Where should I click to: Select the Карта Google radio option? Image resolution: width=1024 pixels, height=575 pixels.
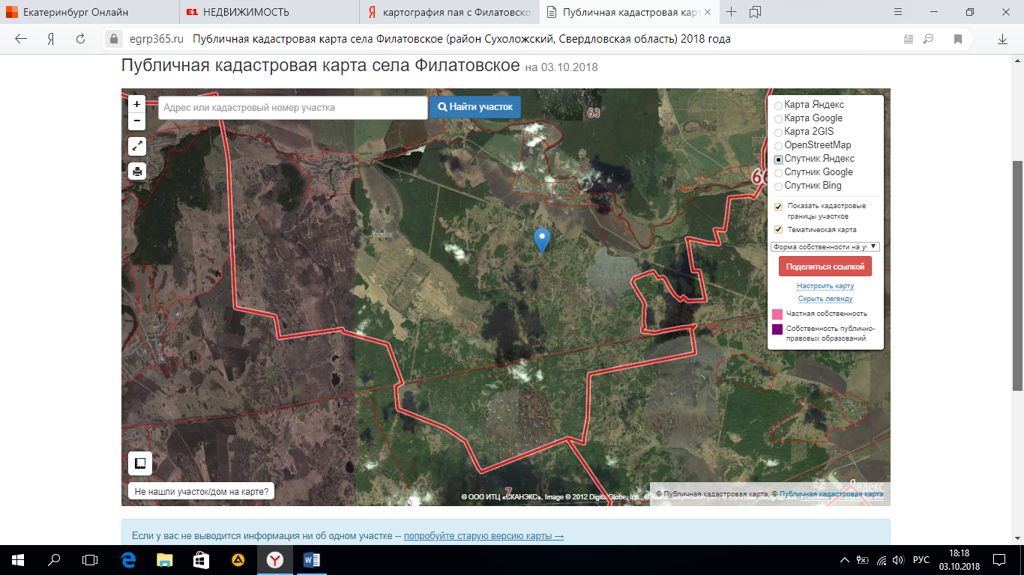pyautogui.click(x=779, y=119)
